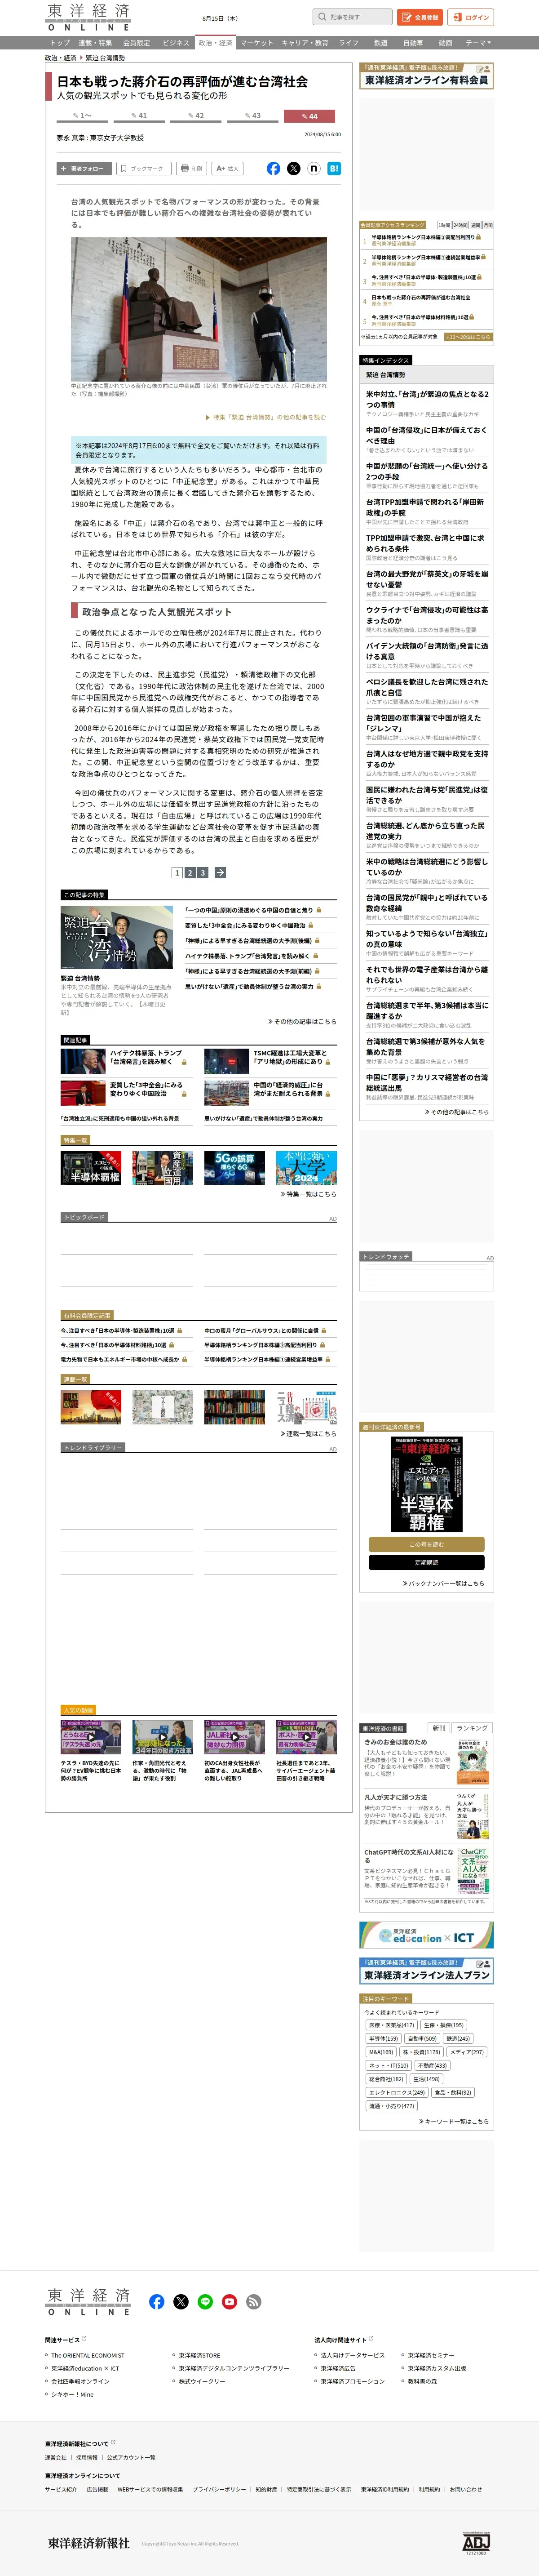Switch access ranking to 24時間 tab
539x2576 pixels.
pos(460,225)
